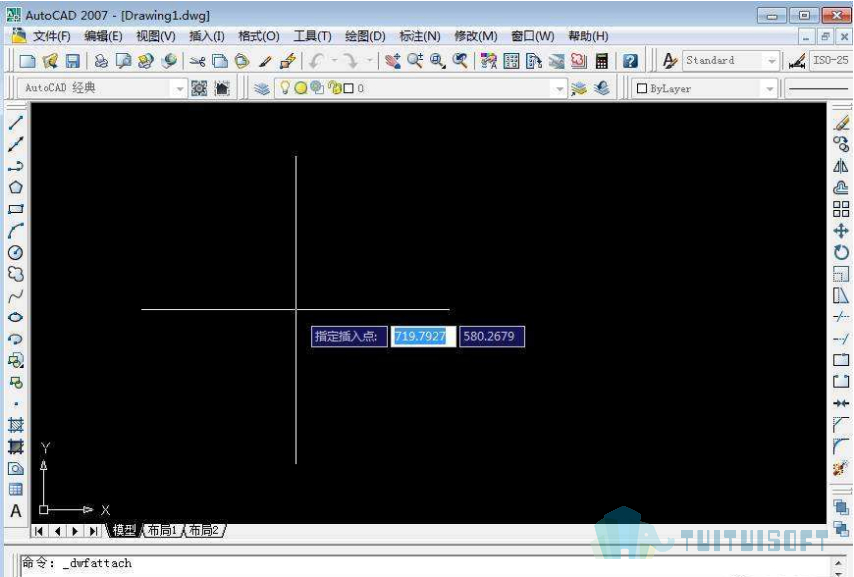Choose the Array tool
This screenshot has width=854, height=577.
(841, 209)
